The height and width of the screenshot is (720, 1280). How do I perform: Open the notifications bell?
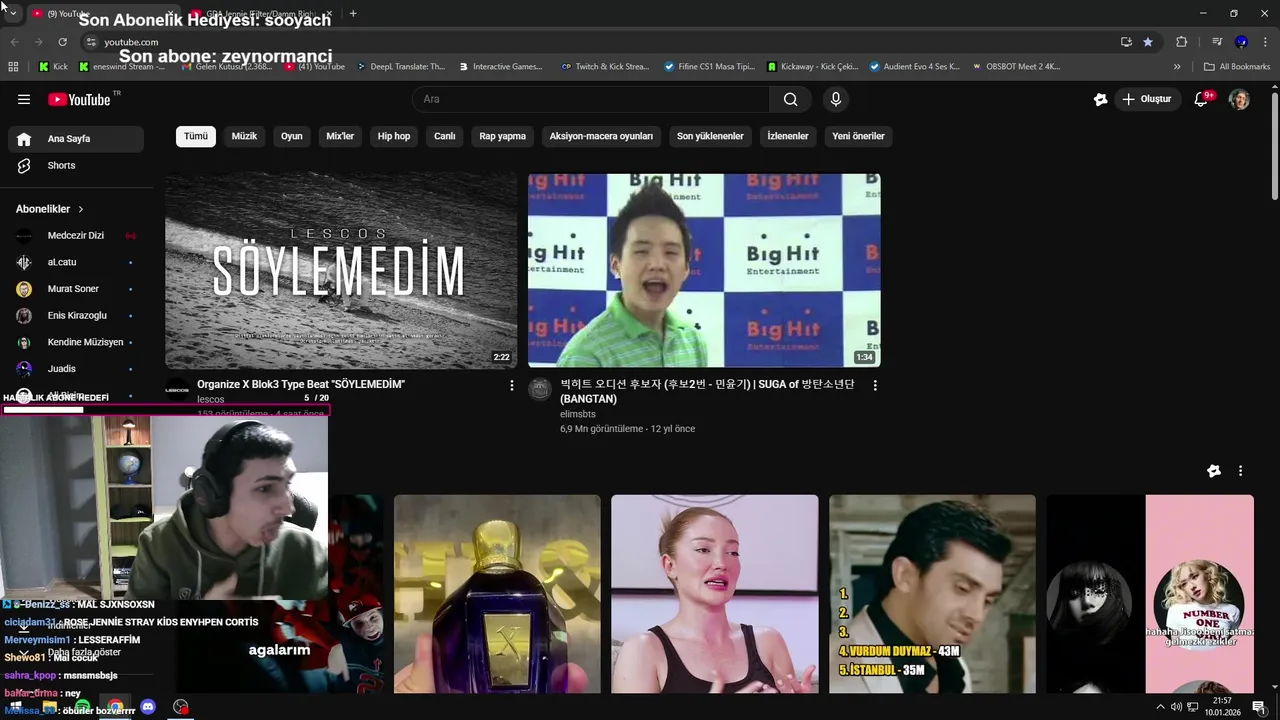[x=1202, y=99]
